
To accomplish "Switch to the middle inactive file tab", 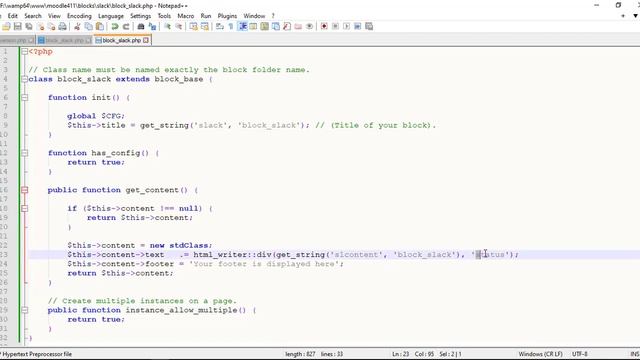I will (x=64, y=40).
